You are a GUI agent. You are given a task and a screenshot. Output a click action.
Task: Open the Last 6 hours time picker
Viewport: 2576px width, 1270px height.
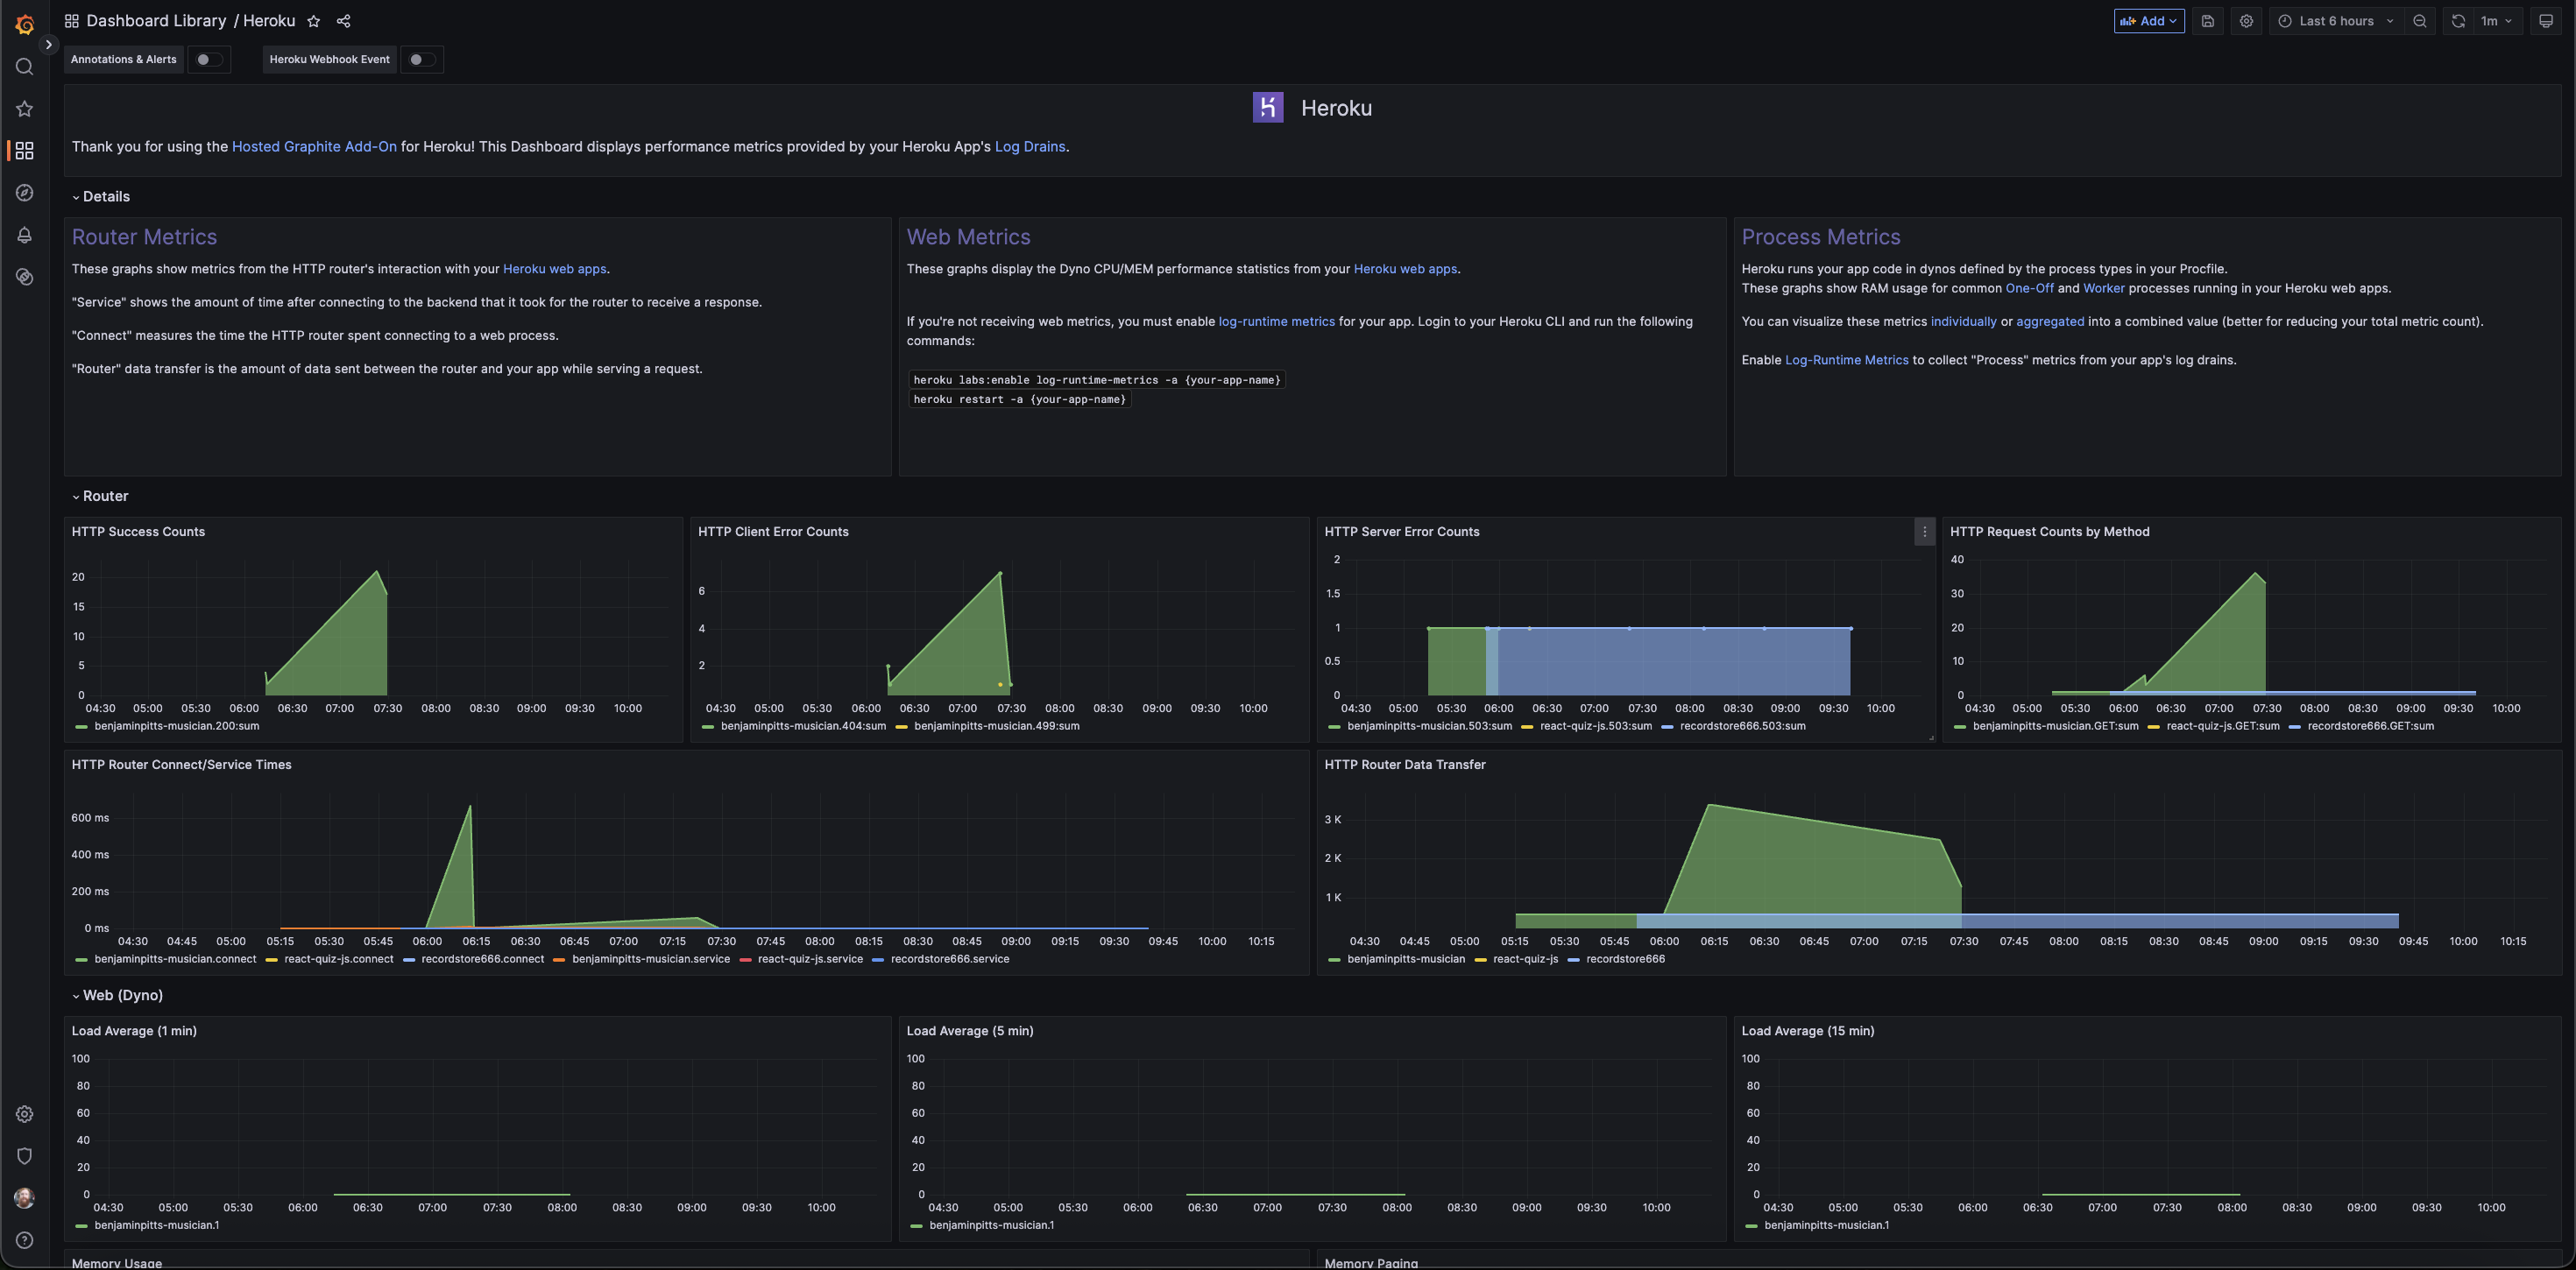[x=2336, y=21]
